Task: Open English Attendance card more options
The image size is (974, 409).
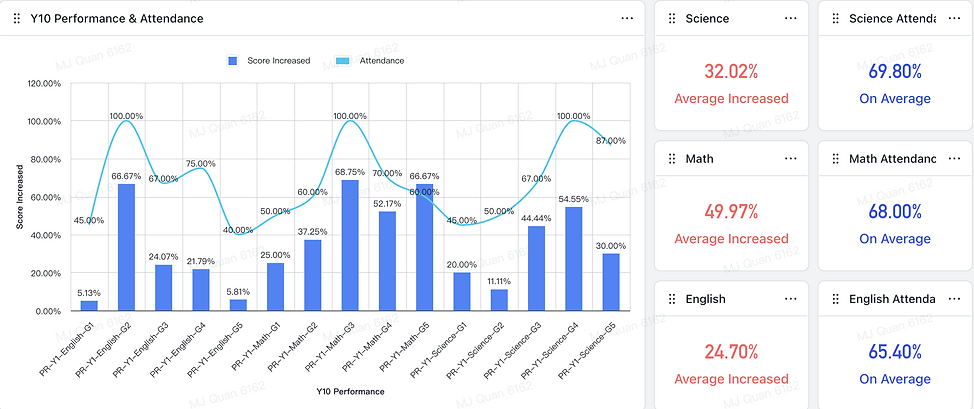Action: coord(954,299)
